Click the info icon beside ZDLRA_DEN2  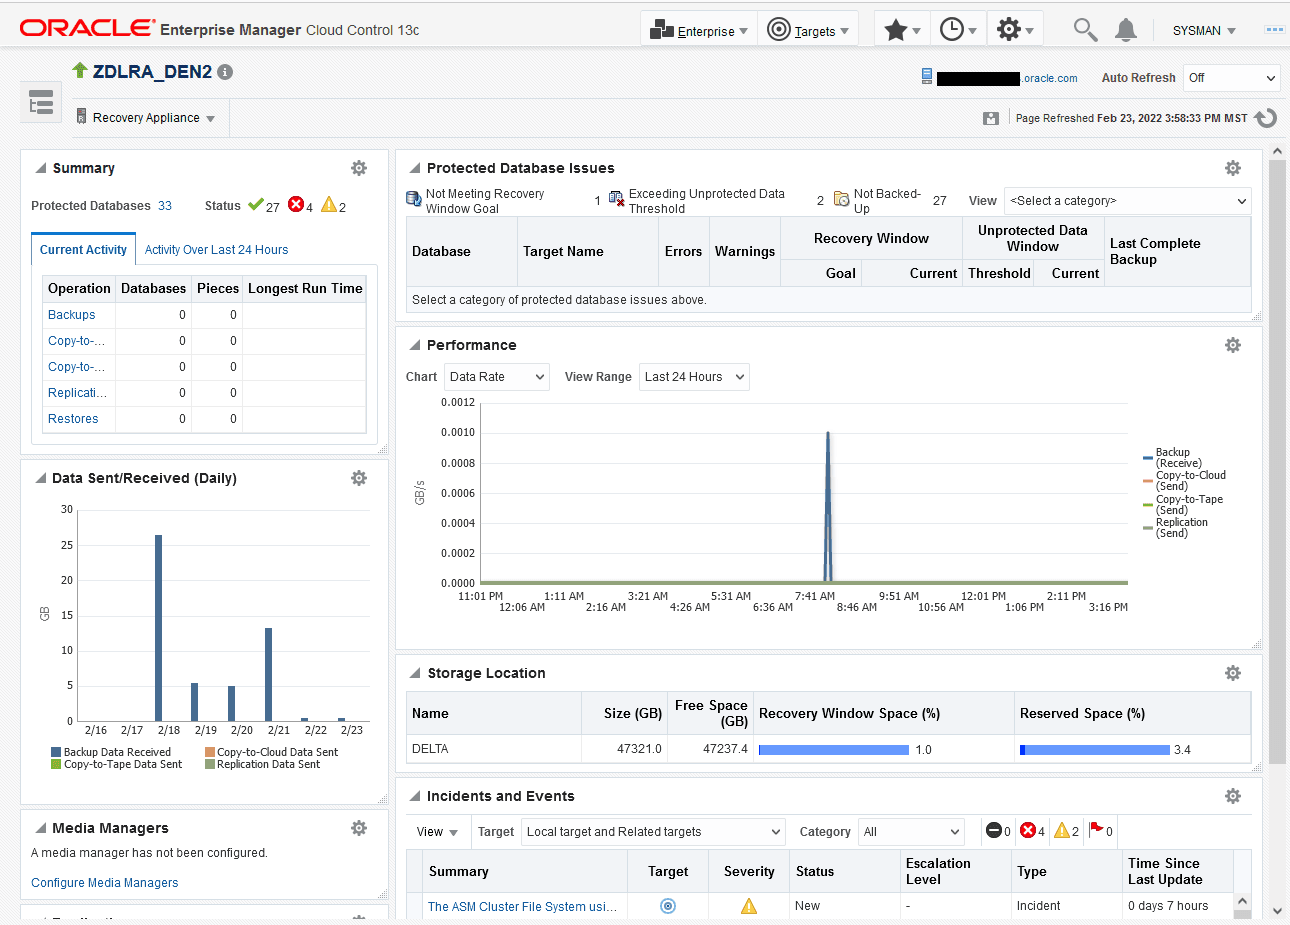225,72
